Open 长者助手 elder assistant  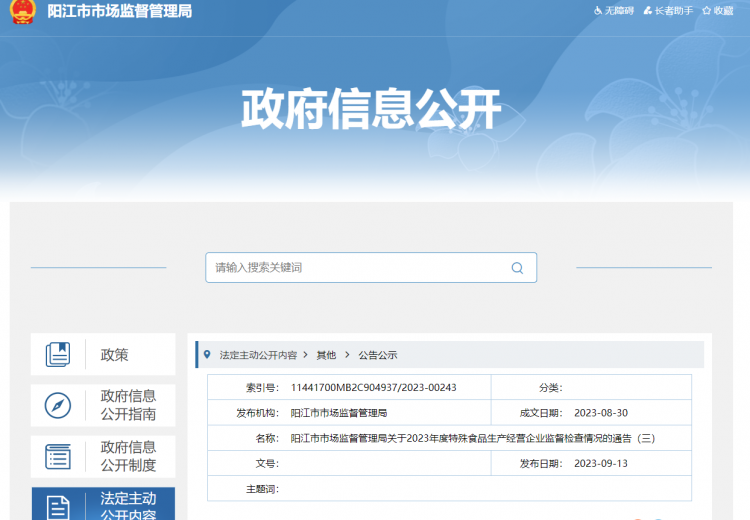point(668,11)
